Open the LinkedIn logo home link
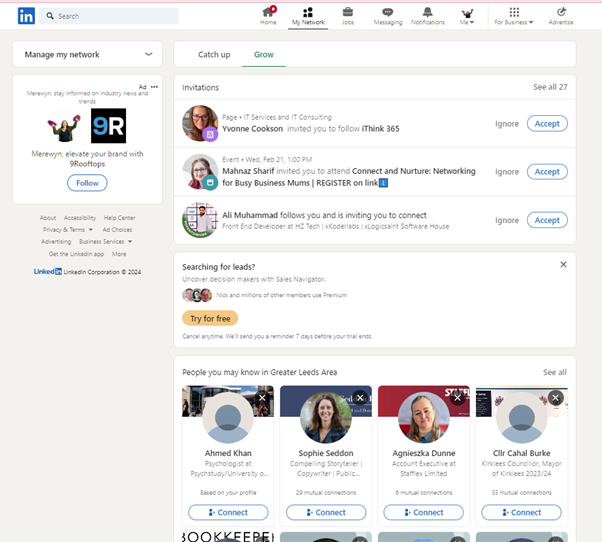 26,16
